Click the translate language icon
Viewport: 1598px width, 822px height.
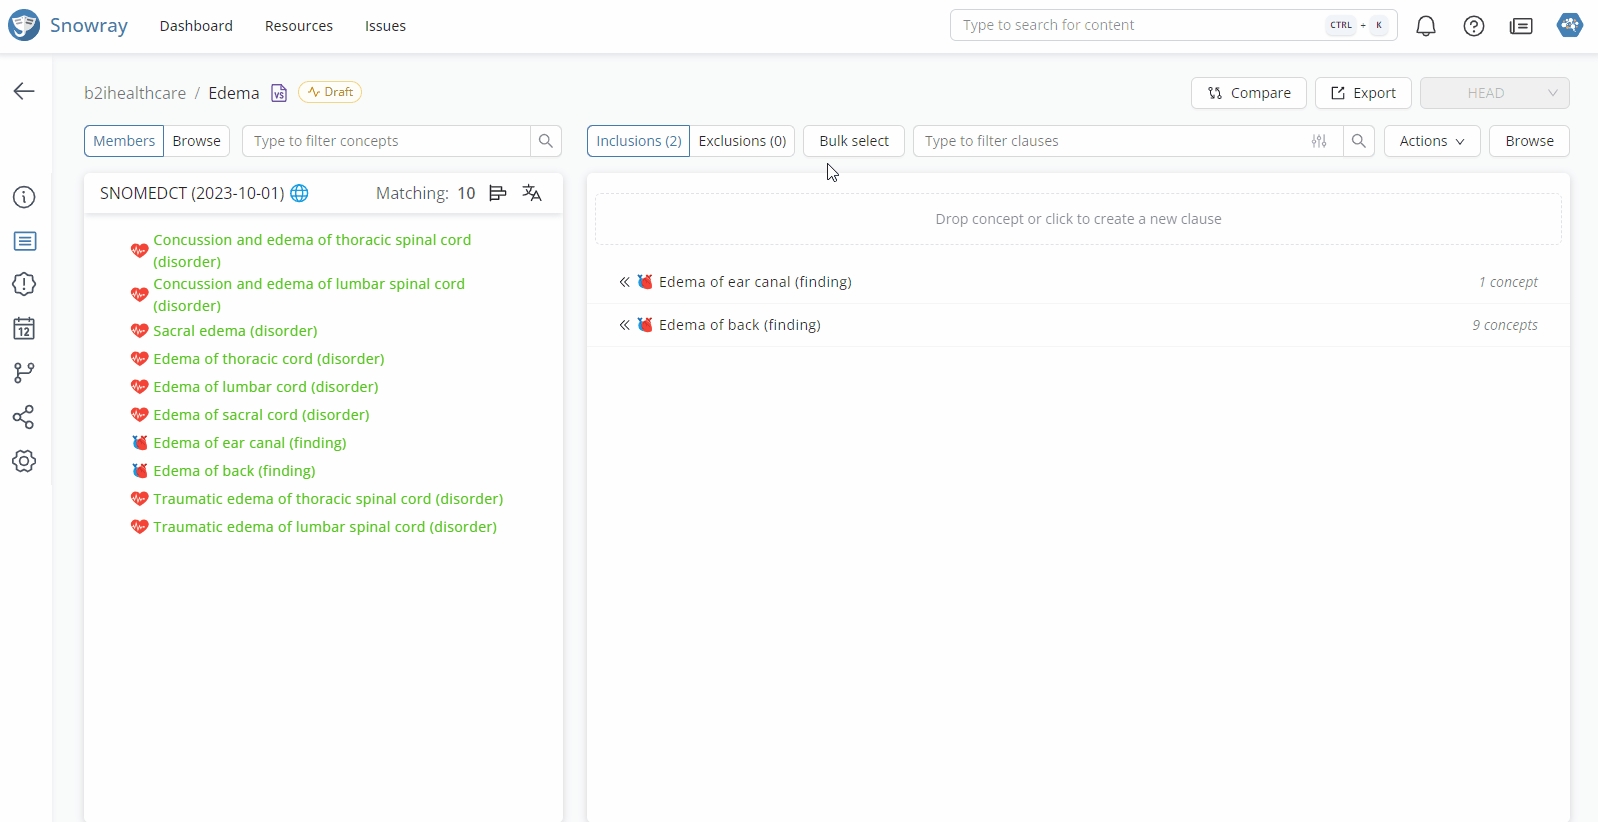532,193
